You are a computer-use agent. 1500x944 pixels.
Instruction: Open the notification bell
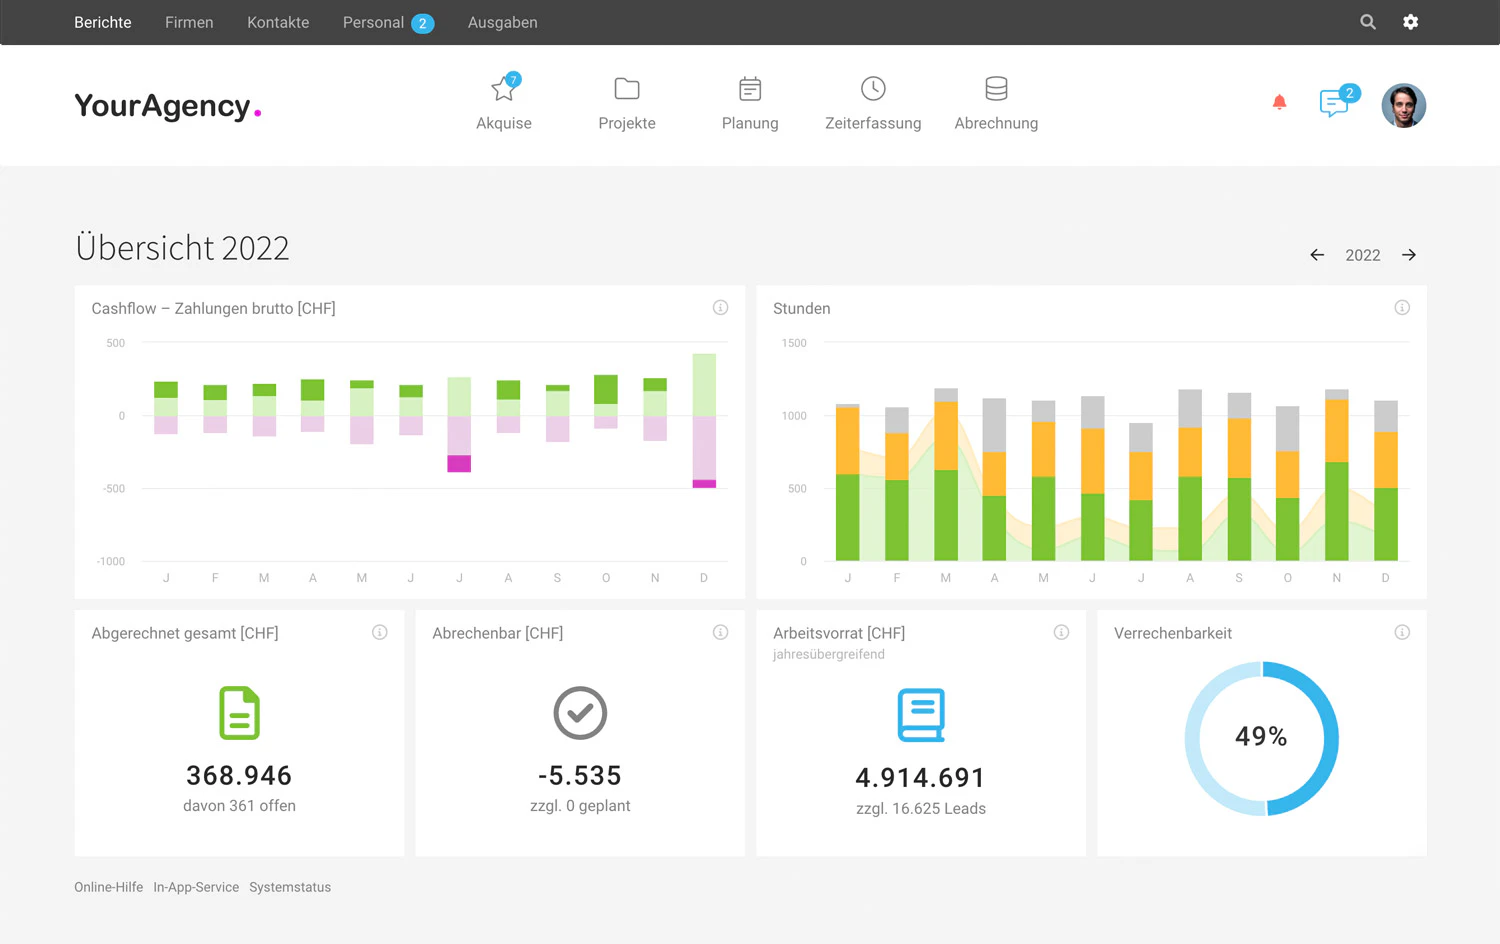1279,101
